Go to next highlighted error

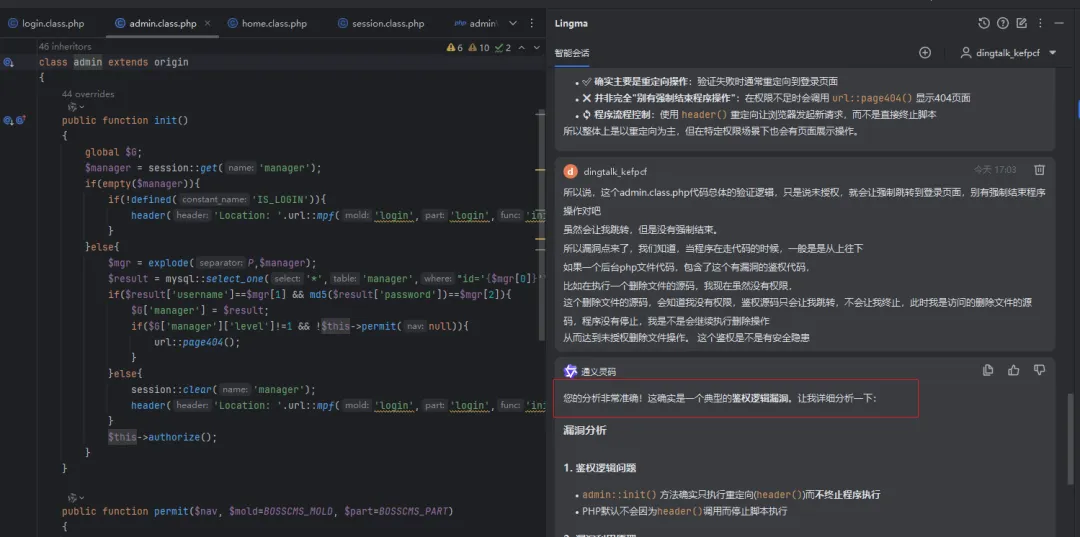pyautogui.click(x=536, y=48)
